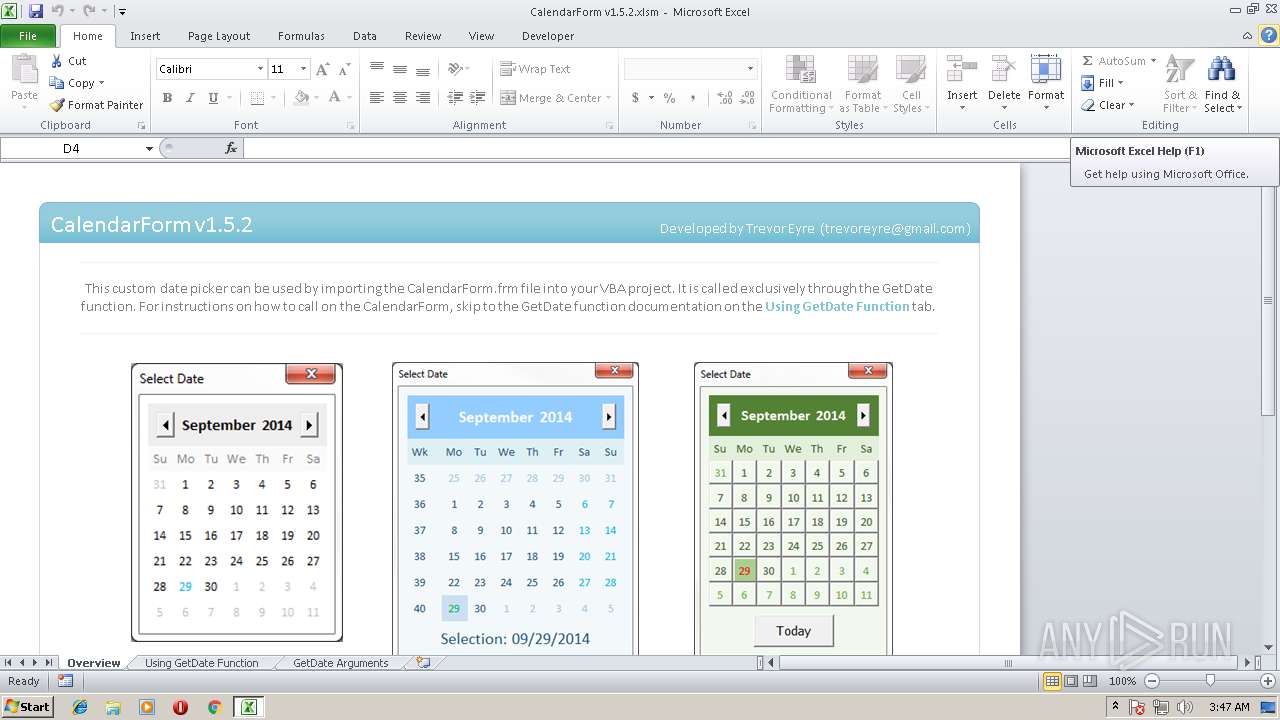Viewport: 1280px width, 720px height.
Task: Click Top Align icon
Action: click(x=377, y=69)
